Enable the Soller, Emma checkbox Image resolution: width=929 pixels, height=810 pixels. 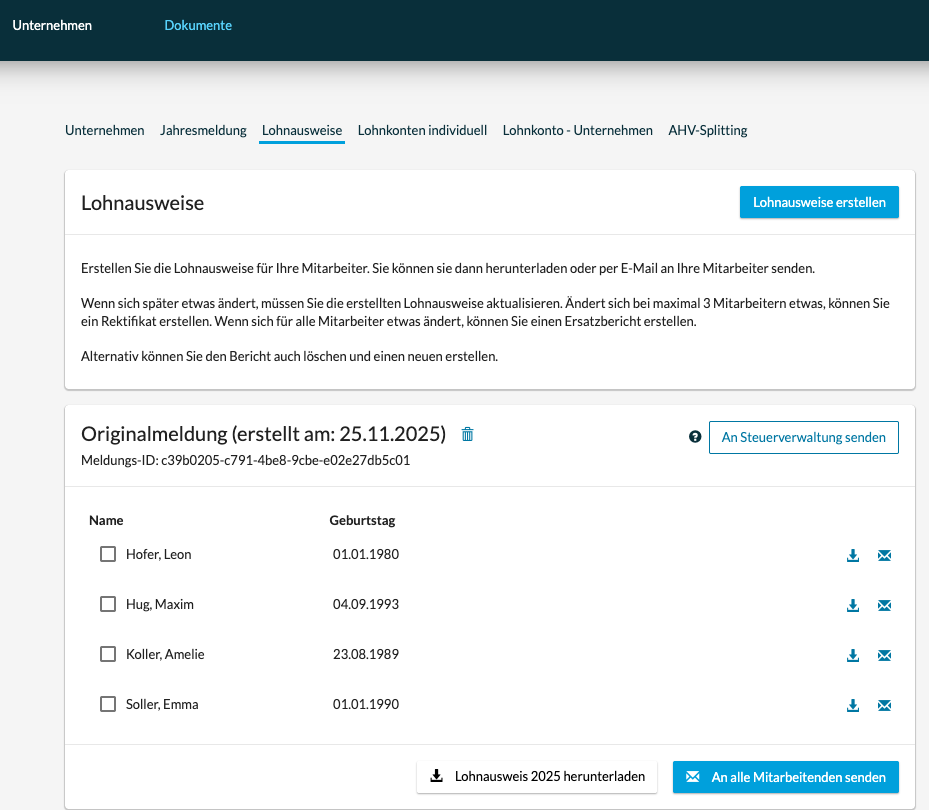[x=108, y=704]
